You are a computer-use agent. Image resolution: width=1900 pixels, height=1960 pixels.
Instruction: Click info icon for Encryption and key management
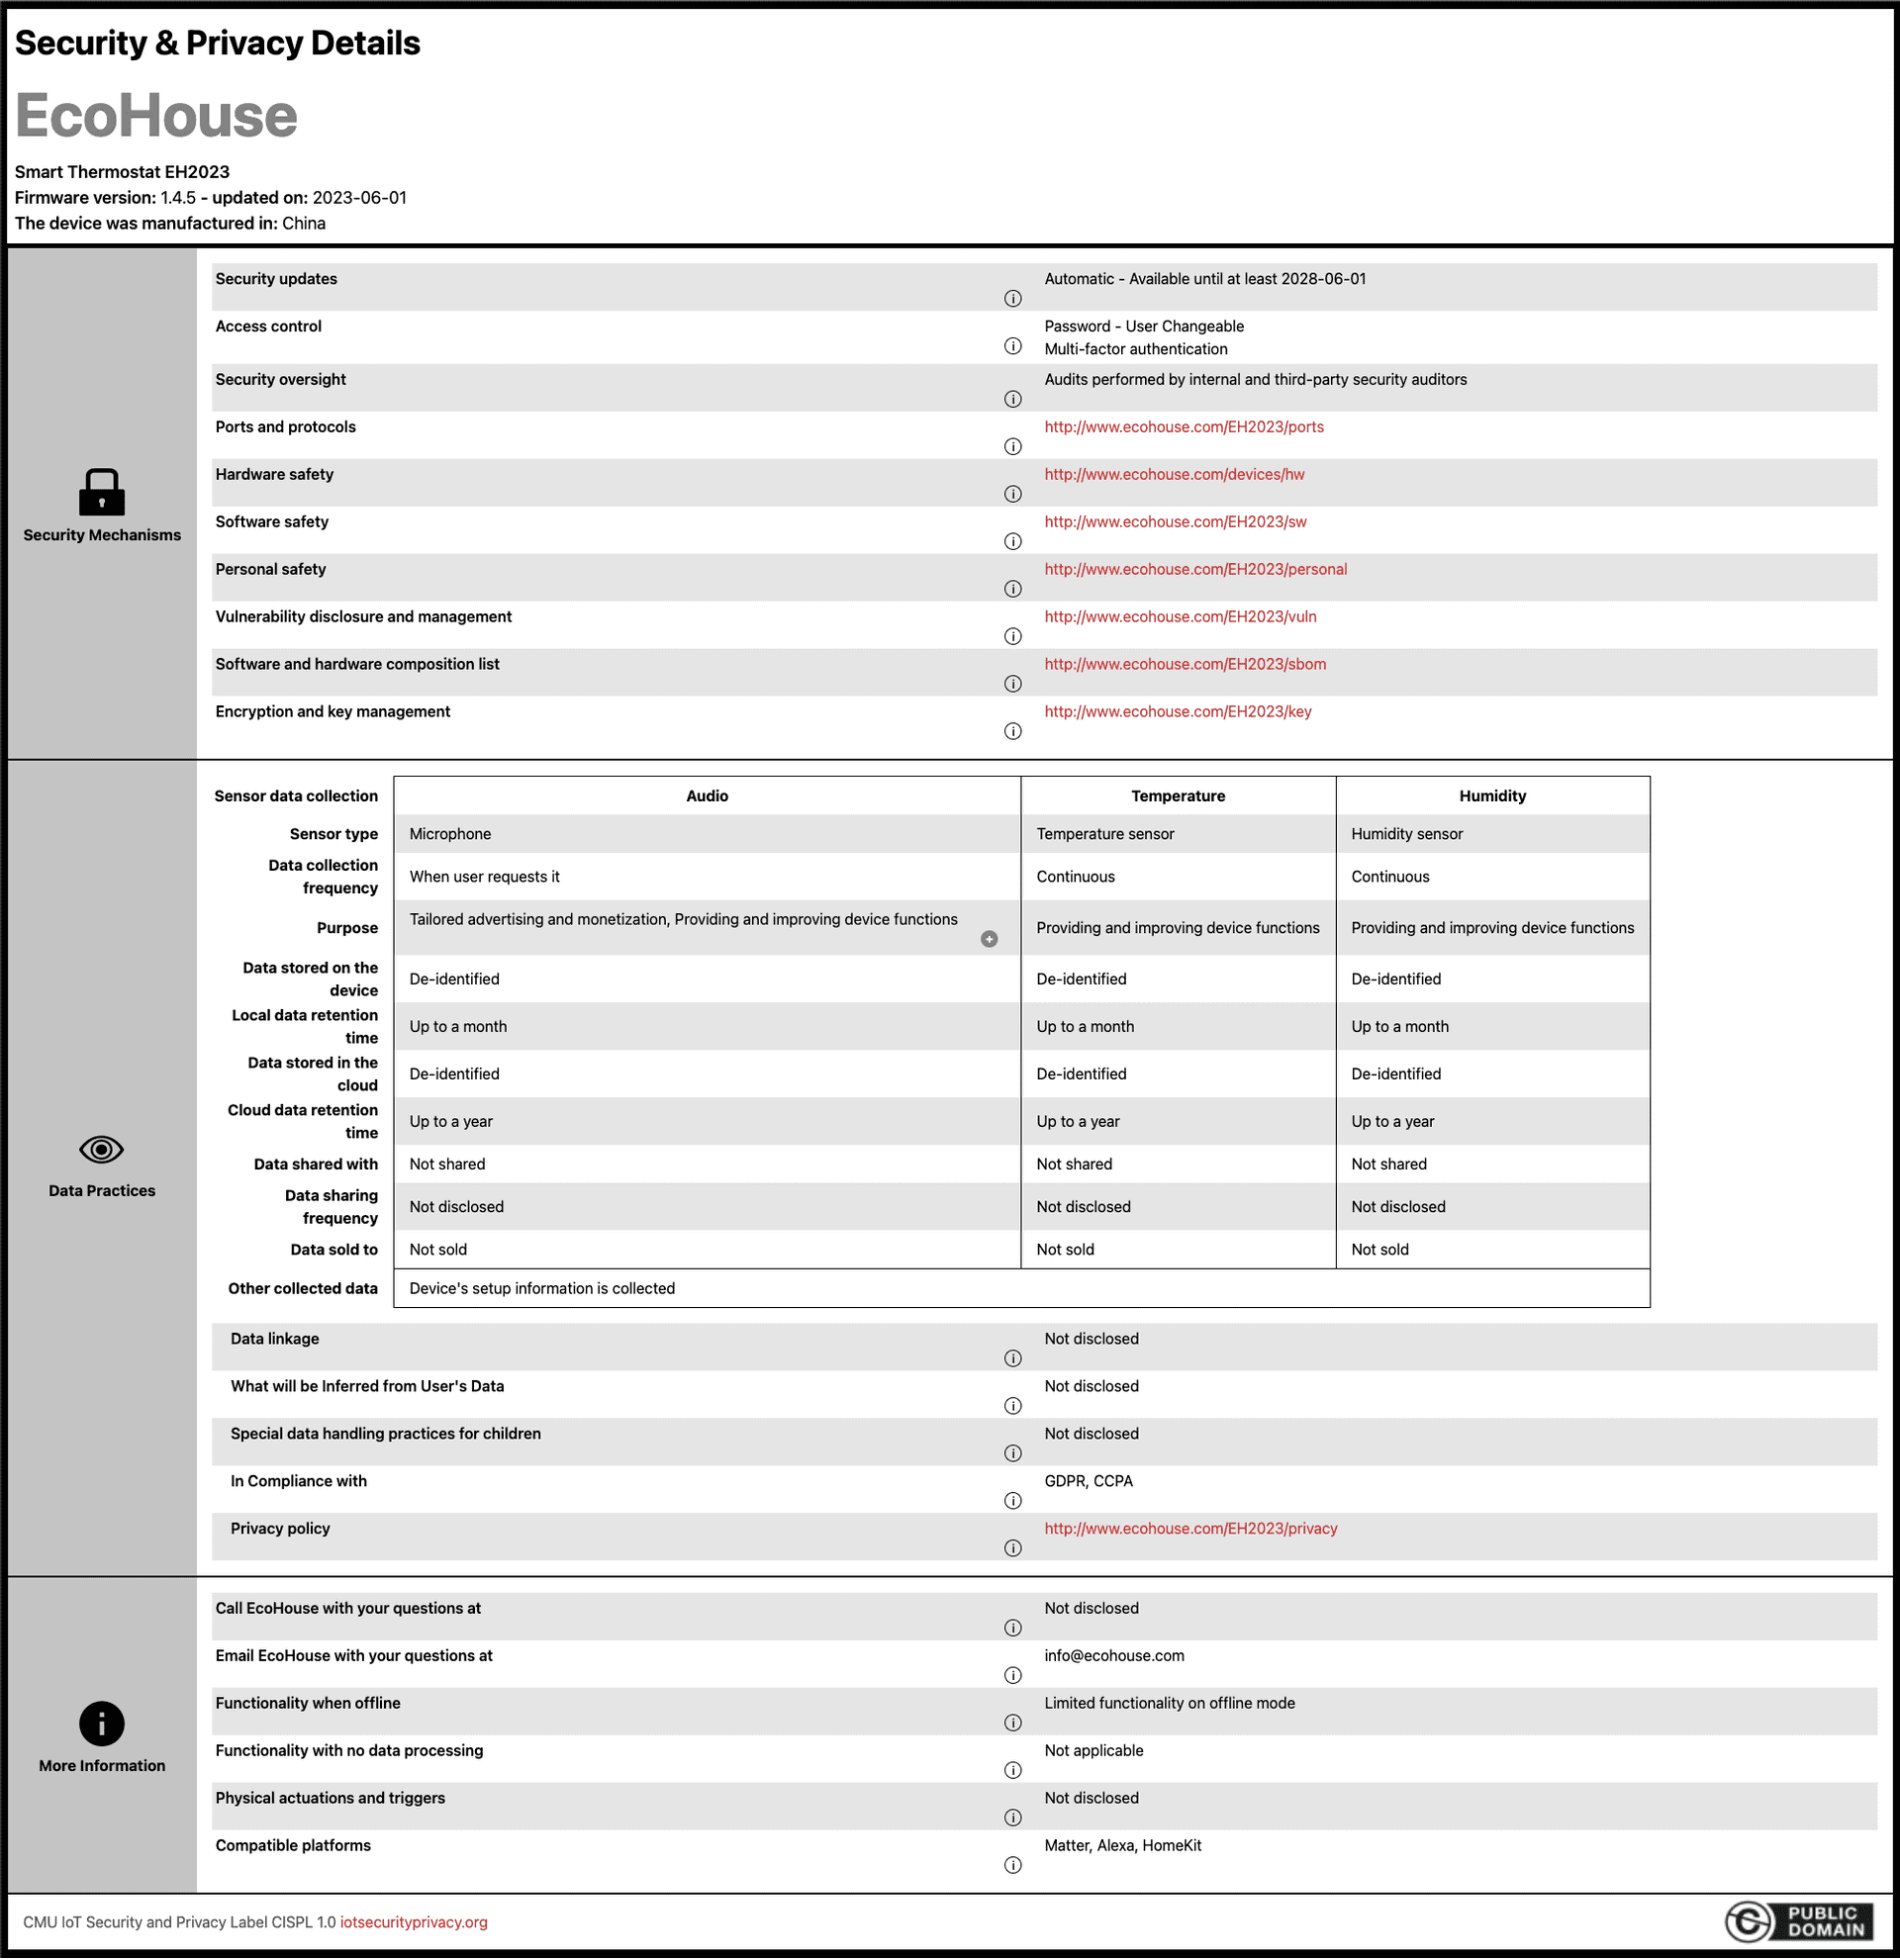pos(1013,731)
